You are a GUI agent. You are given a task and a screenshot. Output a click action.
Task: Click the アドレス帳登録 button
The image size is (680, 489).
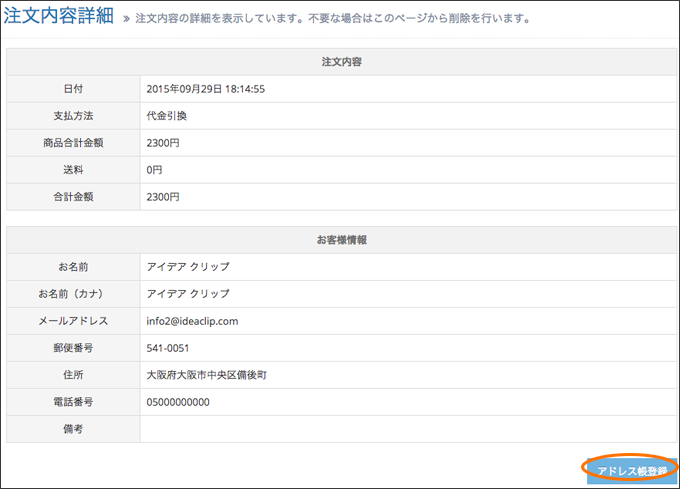pos(631,471)
